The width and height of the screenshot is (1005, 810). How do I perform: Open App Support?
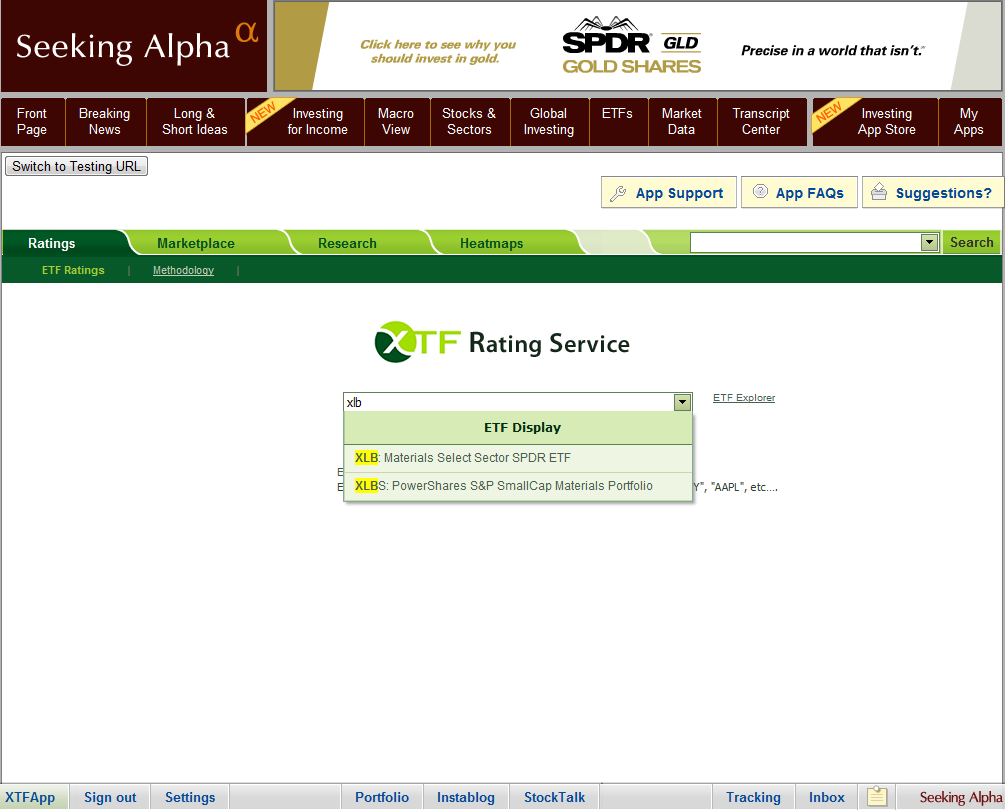tap(669, 192)
